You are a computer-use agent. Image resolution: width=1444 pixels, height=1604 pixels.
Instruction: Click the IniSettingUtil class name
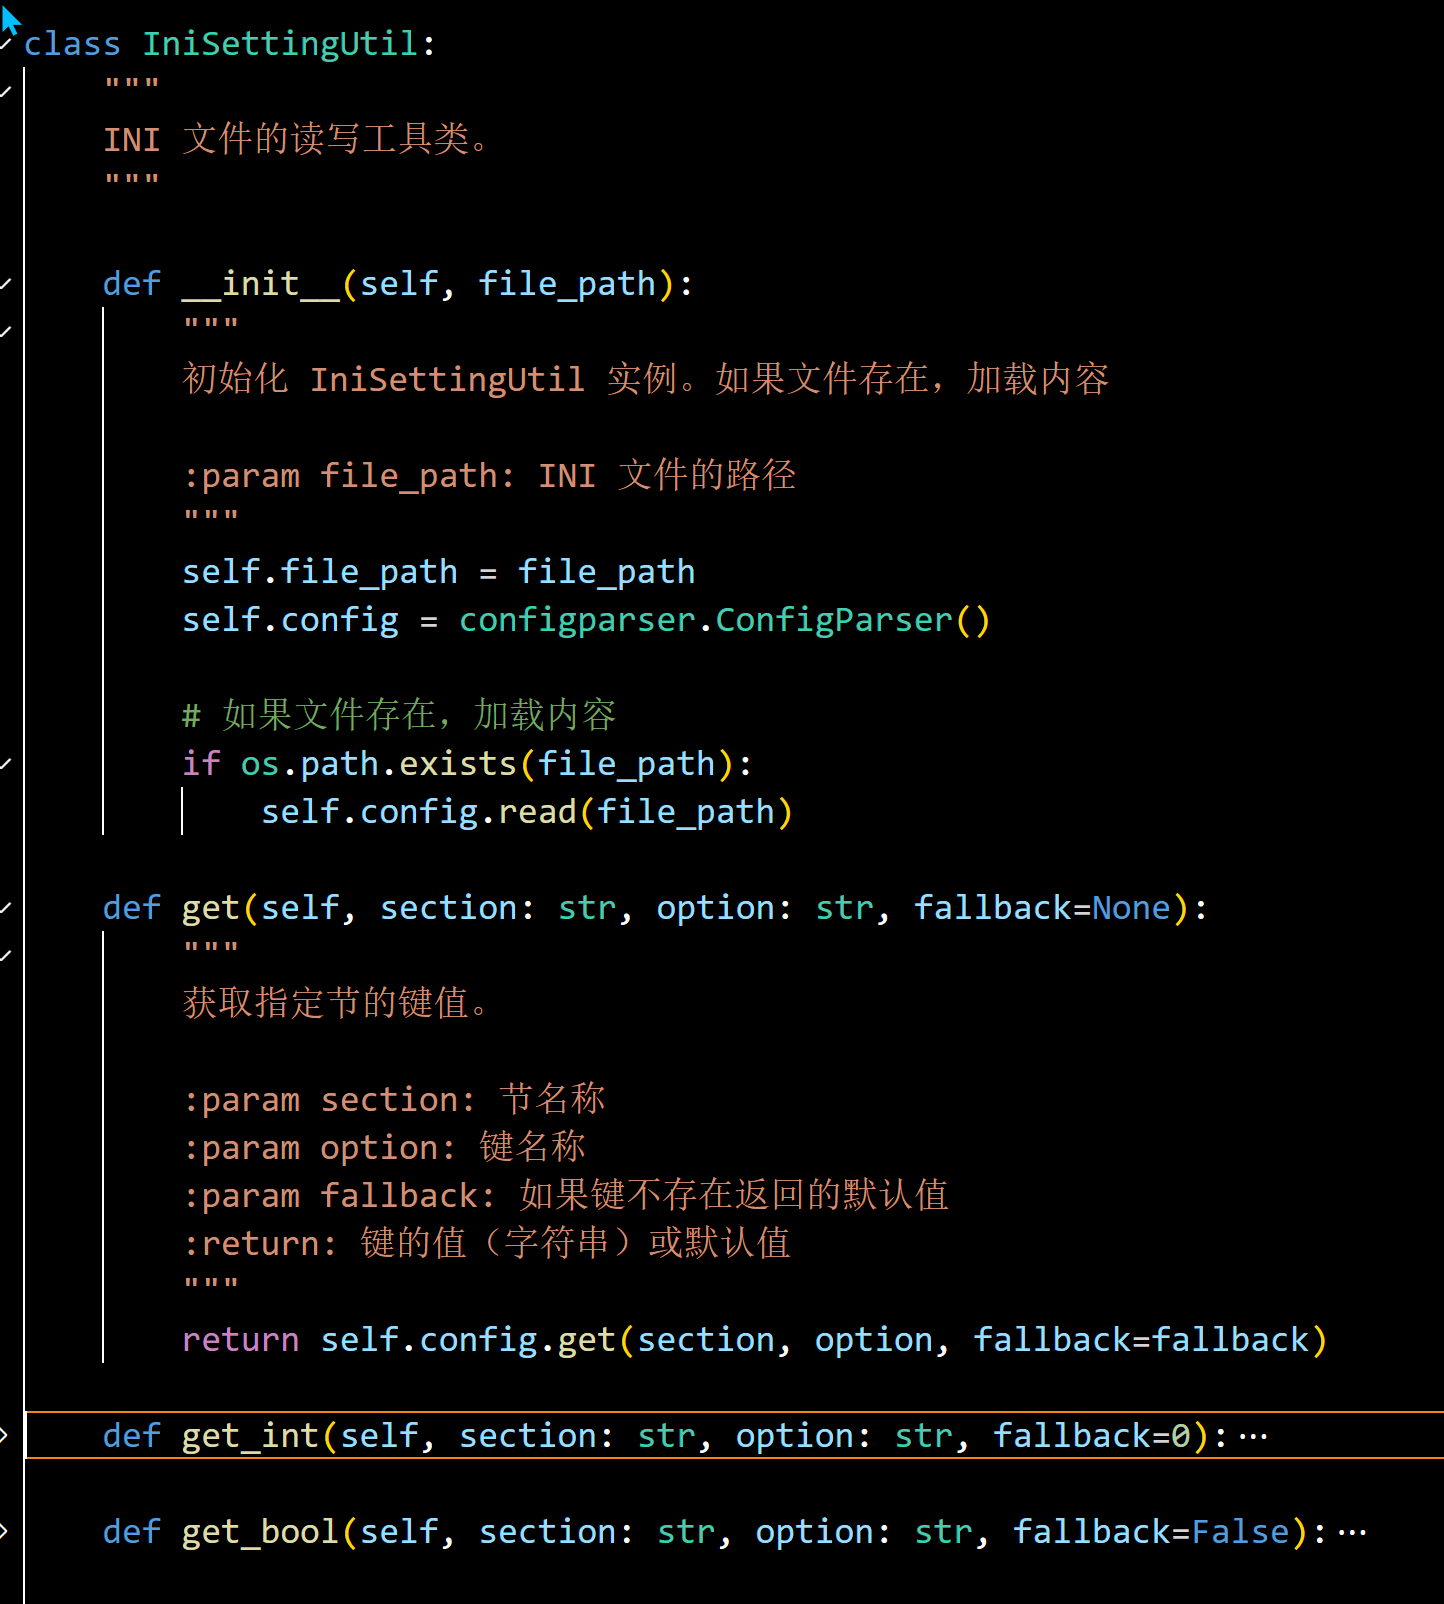pos(280,44)
